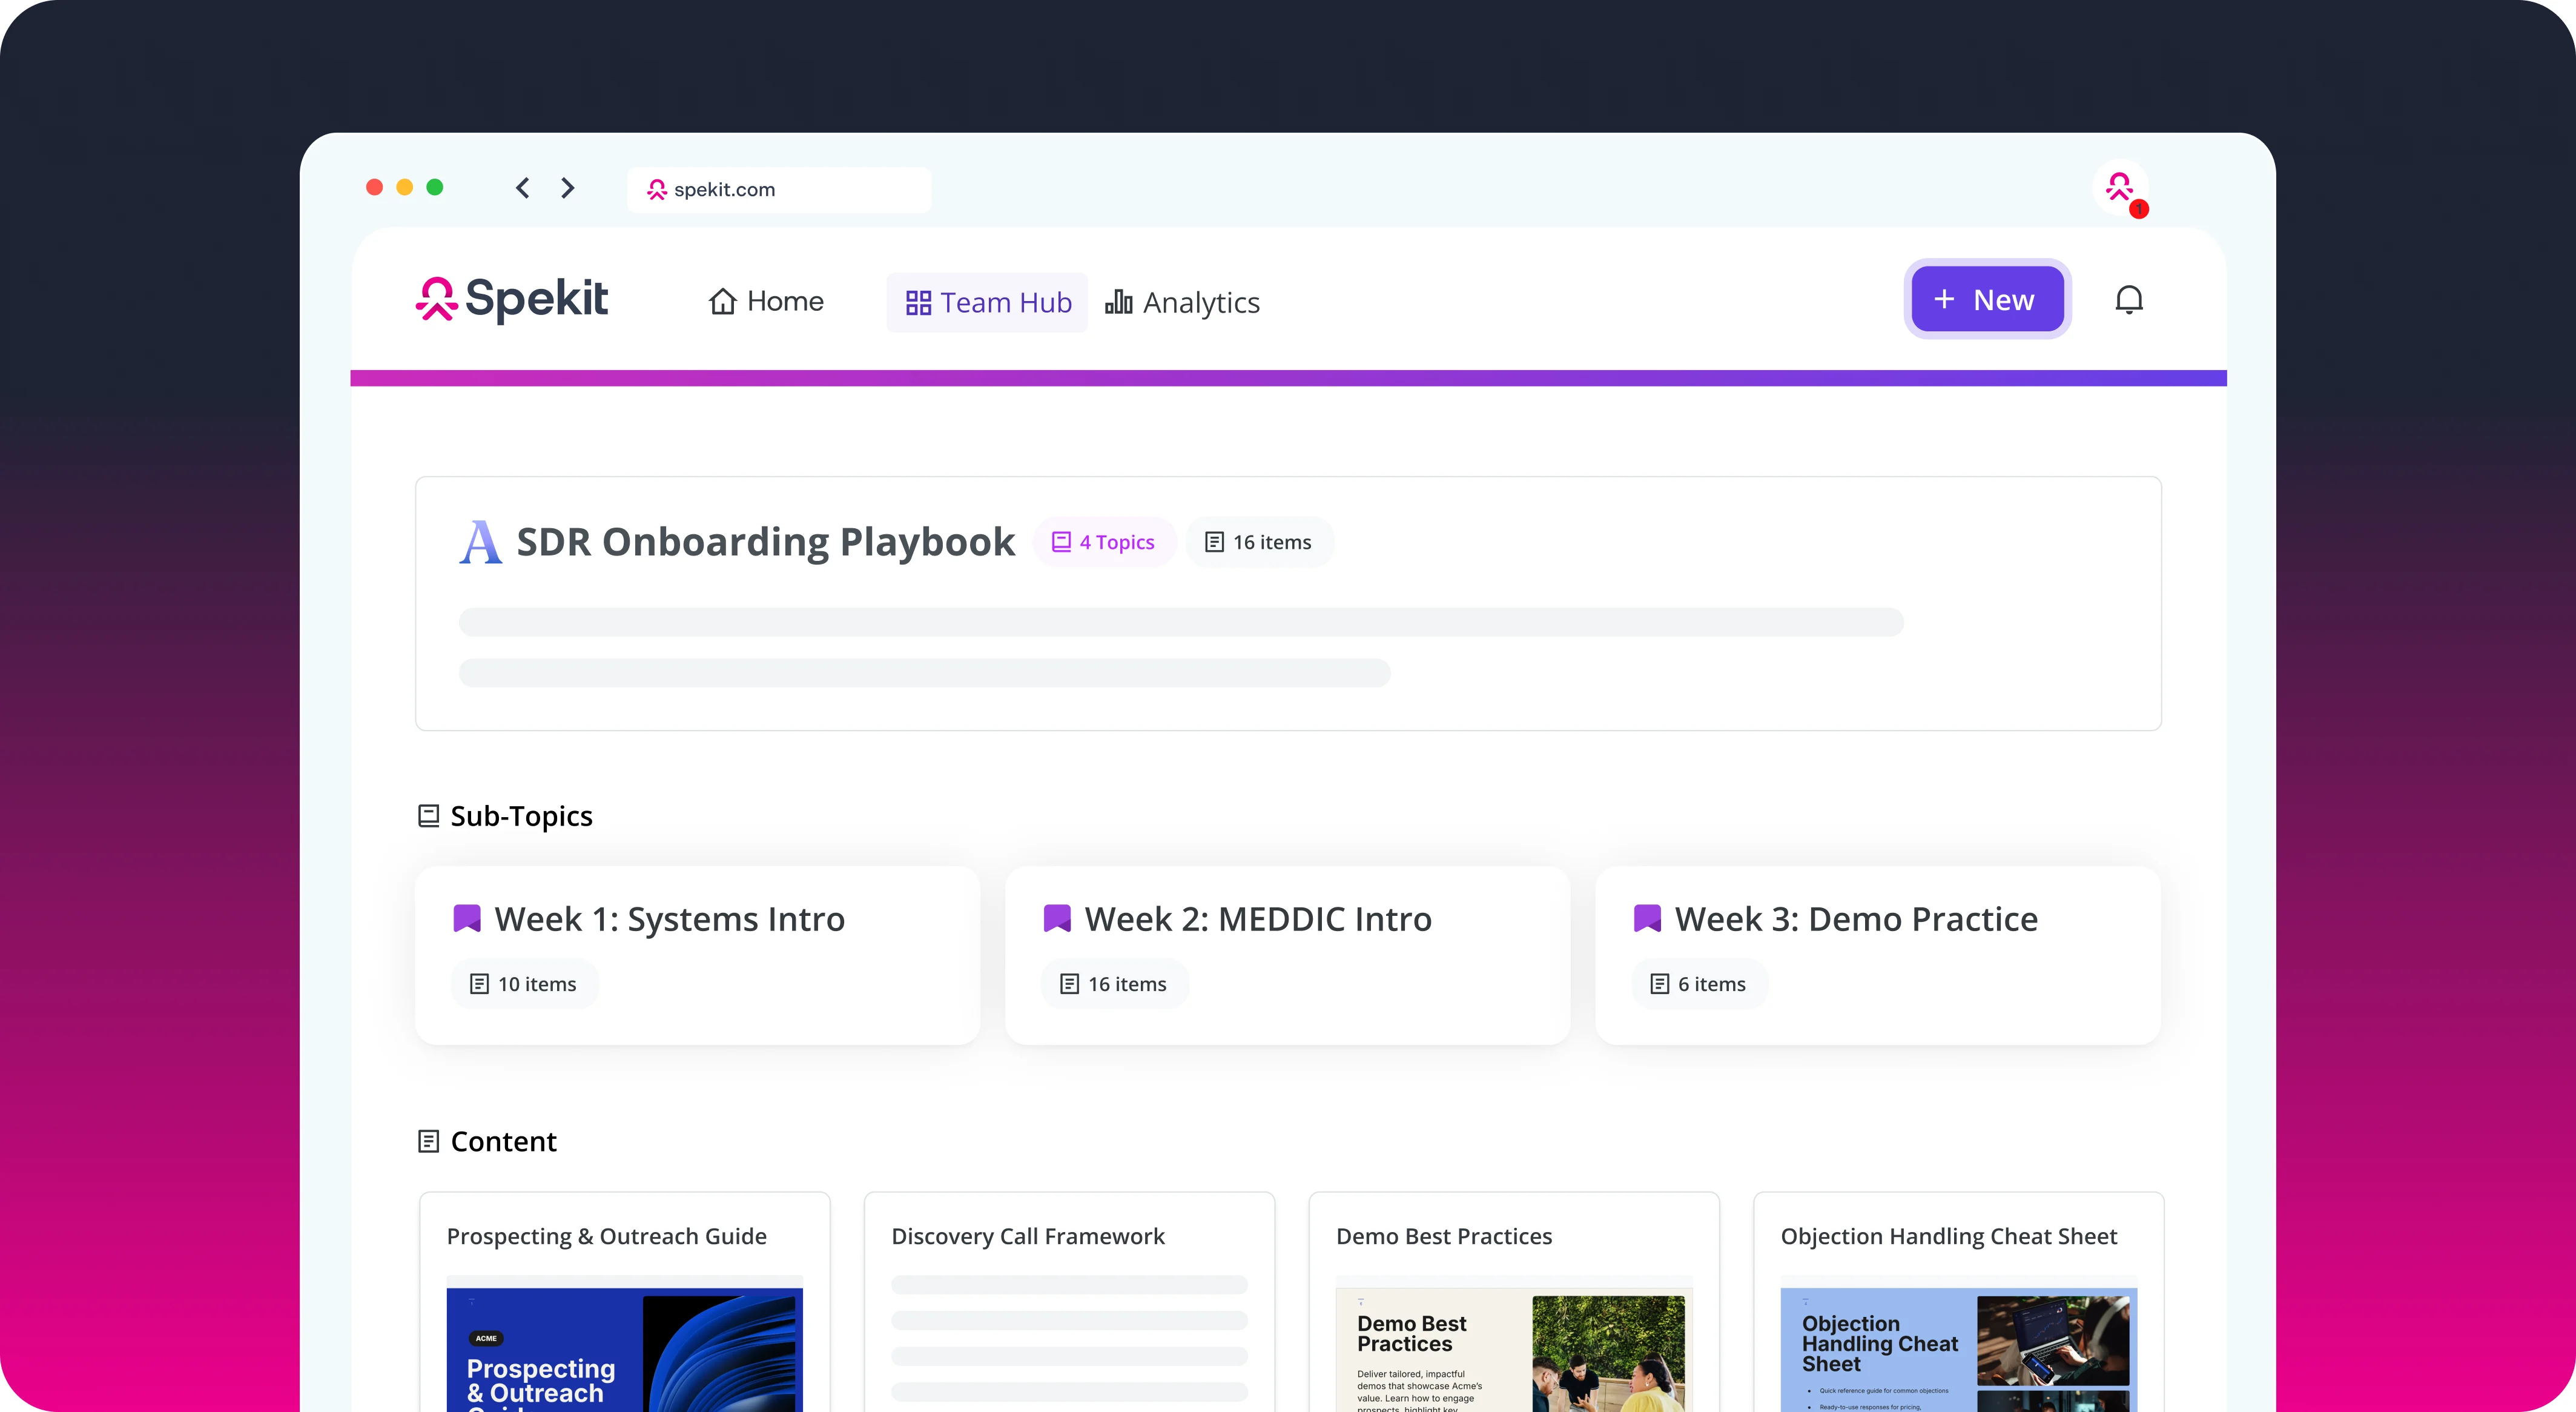This screenshot has height=1412, width=2576.
Task: Click the Content section icon
Action: pos(428,1141)
